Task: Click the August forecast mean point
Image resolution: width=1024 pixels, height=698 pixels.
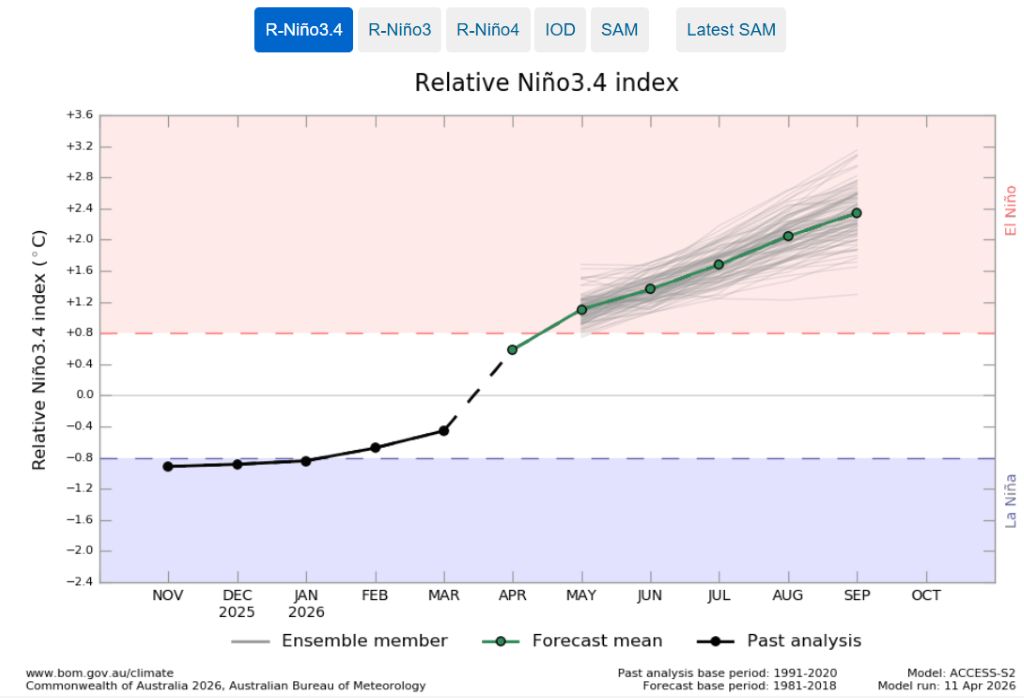Action: pyautogui.click(x=788, y=236)
